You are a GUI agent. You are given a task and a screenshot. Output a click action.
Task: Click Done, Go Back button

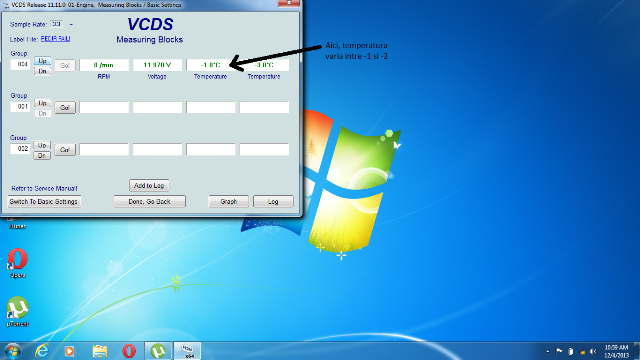(x=149, y=202)
